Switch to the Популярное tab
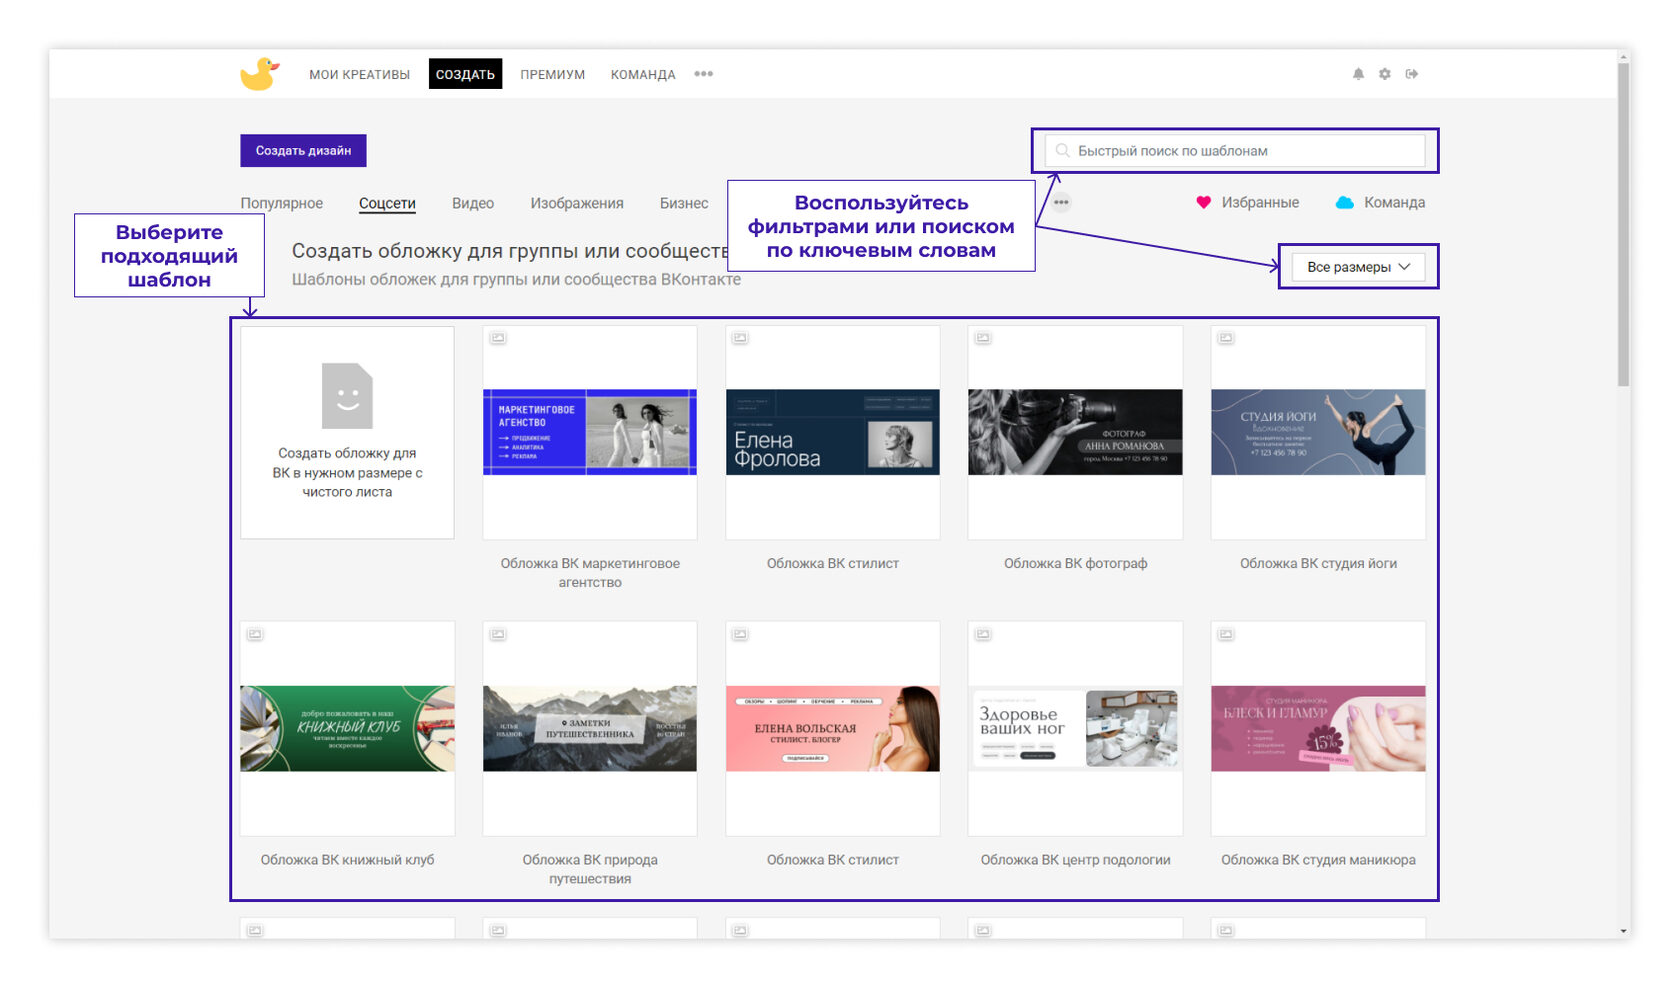 (x=281, y=203)
